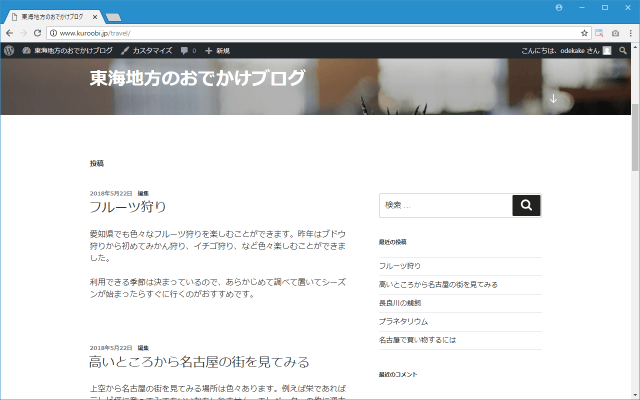Open 長良川の鵜飼 in the recent posts list

pos(400,303)
